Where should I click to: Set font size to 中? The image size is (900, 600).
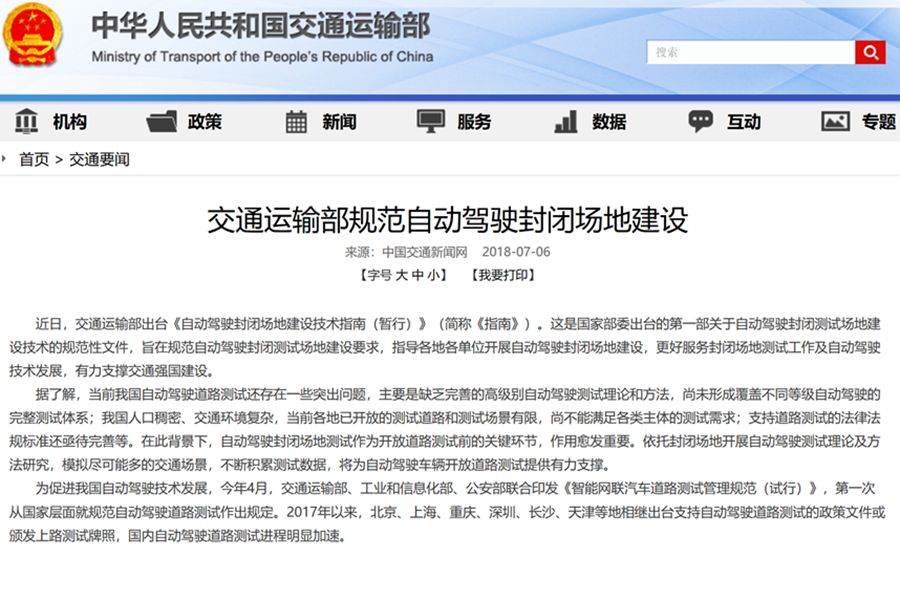(418, 275)
